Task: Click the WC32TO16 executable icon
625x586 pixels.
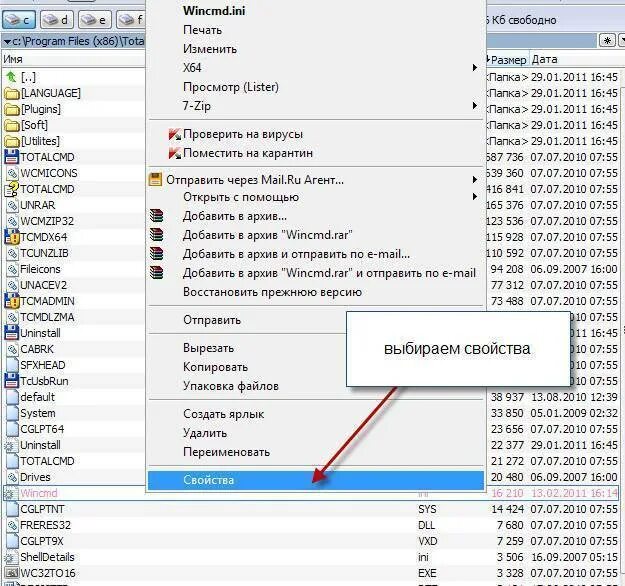Action: [x=12, y=573]
